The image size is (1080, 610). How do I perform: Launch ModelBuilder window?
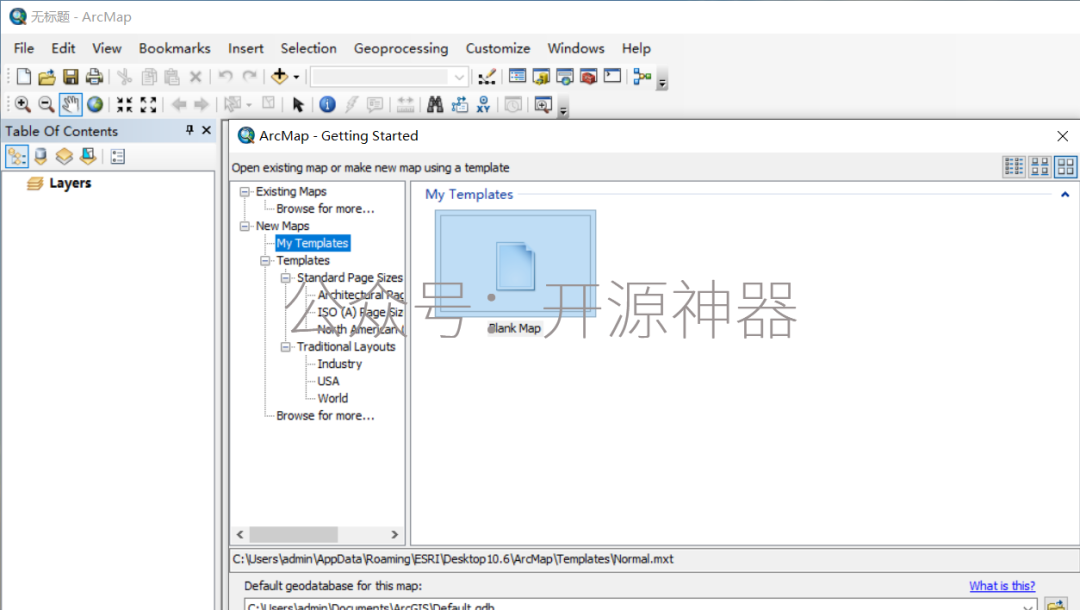click(643, 76)
